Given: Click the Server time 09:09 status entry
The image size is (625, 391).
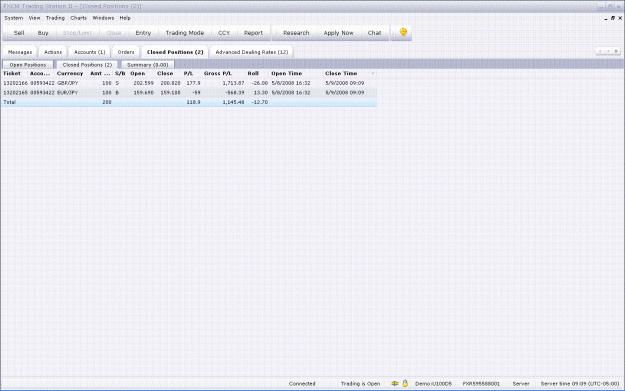Looking at the screenshot, I should [x=580, y=384].
